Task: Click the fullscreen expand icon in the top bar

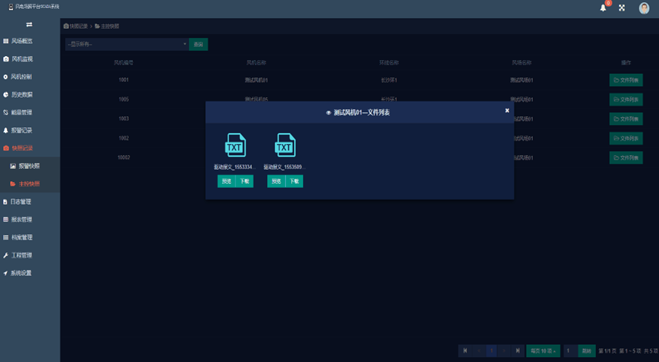Action: [x=622, y=8]
